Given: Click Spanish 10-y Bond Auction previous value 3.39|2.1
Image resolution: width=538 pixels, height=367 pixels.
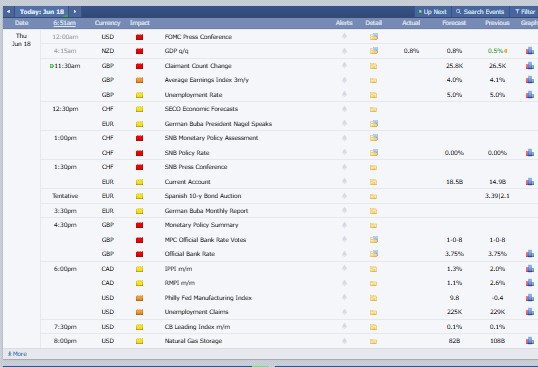Looking at the screenshot, I should coord(497,196).
